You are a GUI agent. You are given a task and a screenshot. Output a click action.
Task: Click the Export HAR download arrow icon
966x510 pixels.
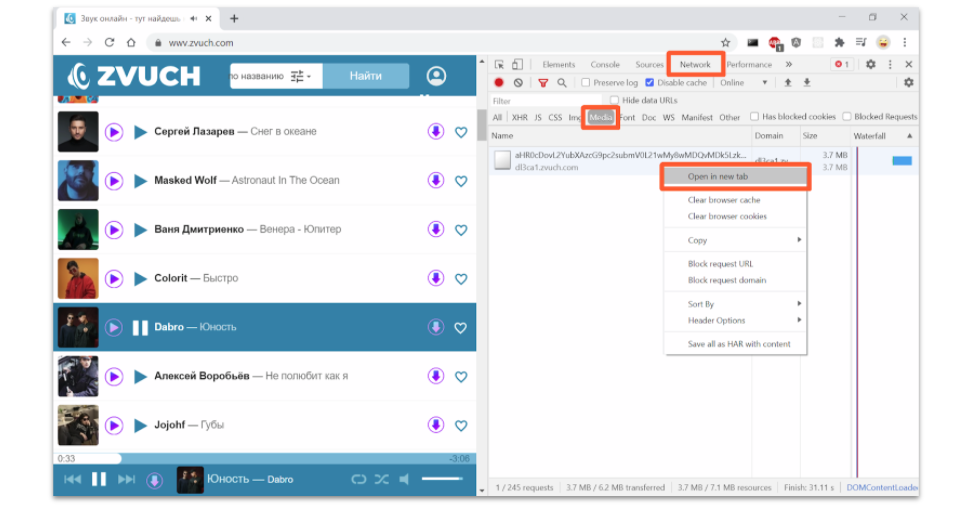click(806, 83)
